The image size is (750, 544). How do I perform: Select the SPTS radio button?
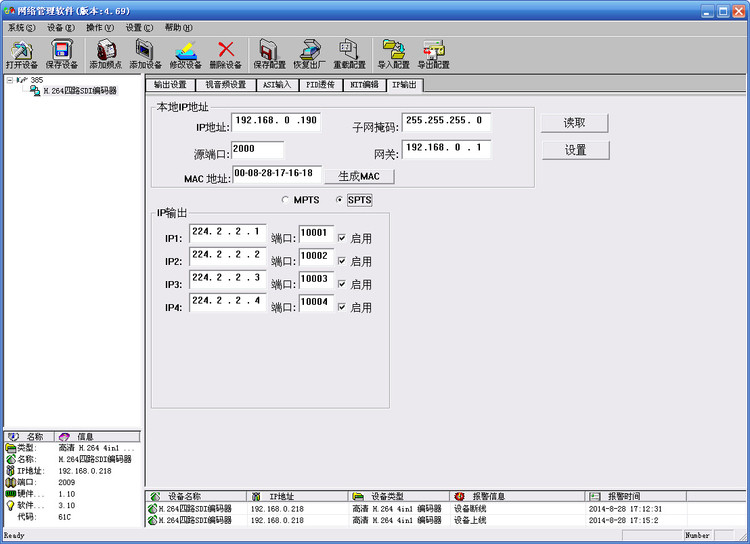(339, 200)
